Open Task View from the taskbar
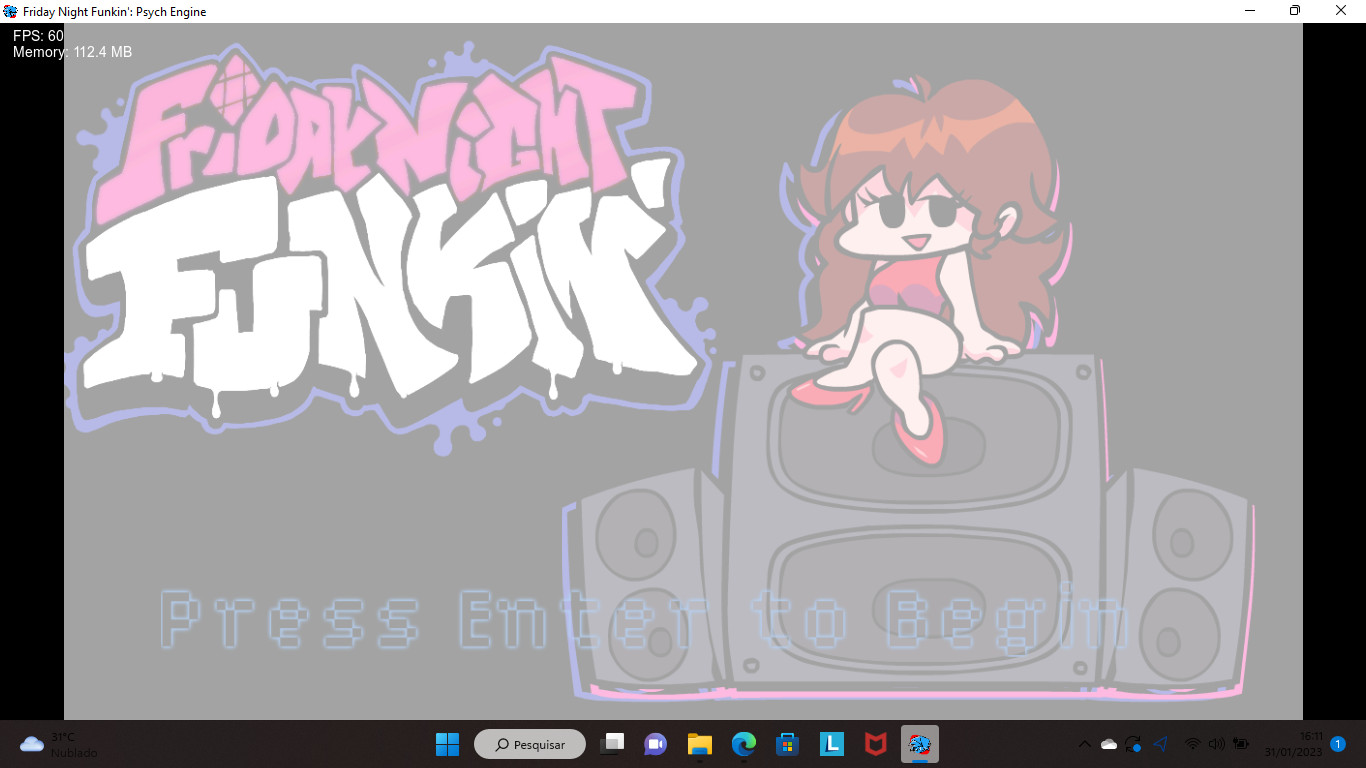The image size is (1366, 768). coord(612,744)
